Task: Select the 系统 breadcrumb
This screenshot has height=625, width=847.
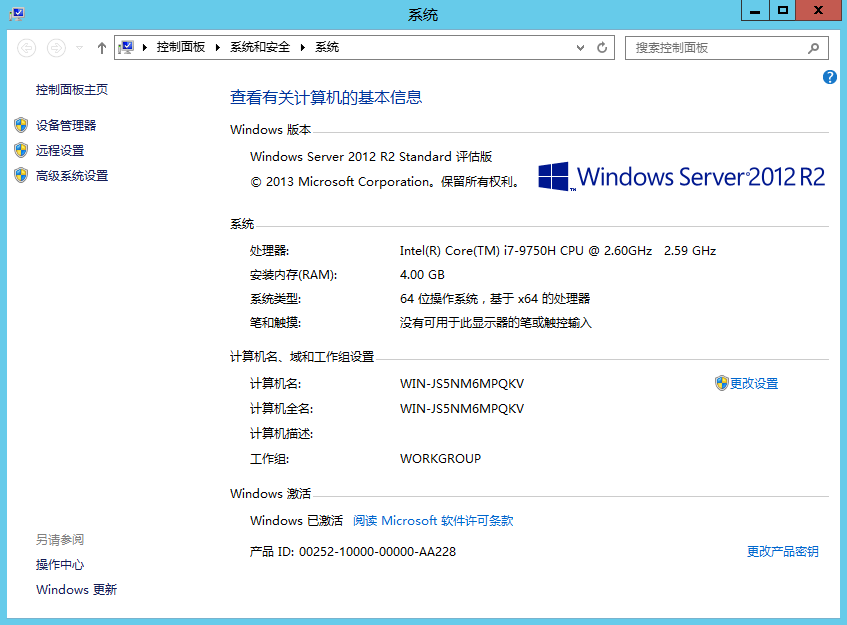Action: [327, 48]
